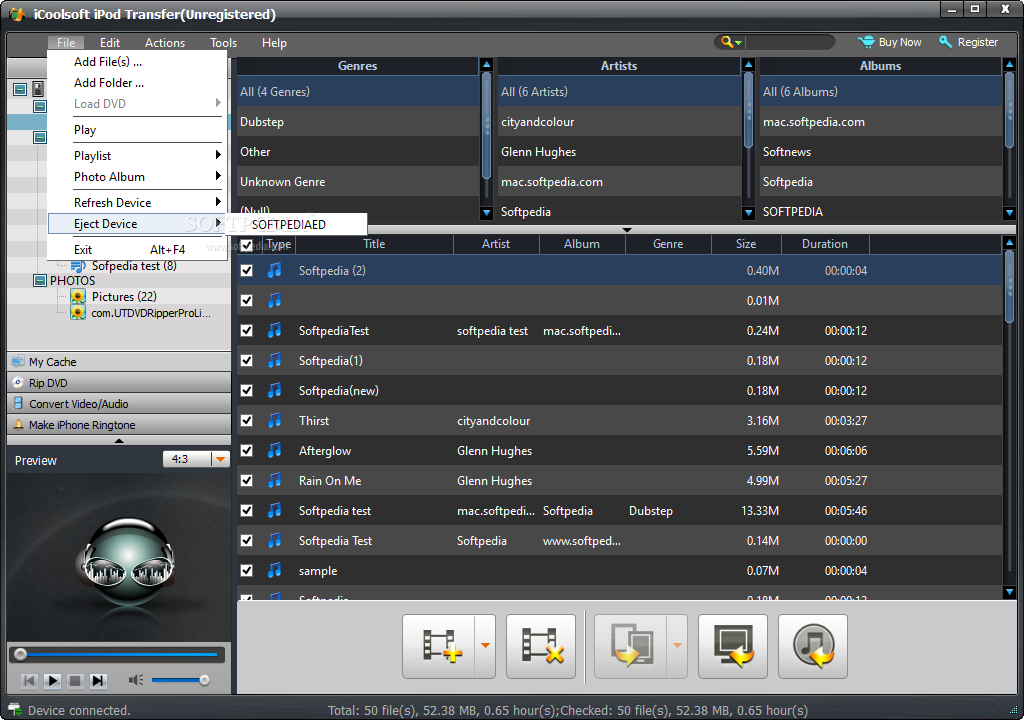Sort by the Title column header
This screenshot has height=720, width=1024.
tap(374, 244)
